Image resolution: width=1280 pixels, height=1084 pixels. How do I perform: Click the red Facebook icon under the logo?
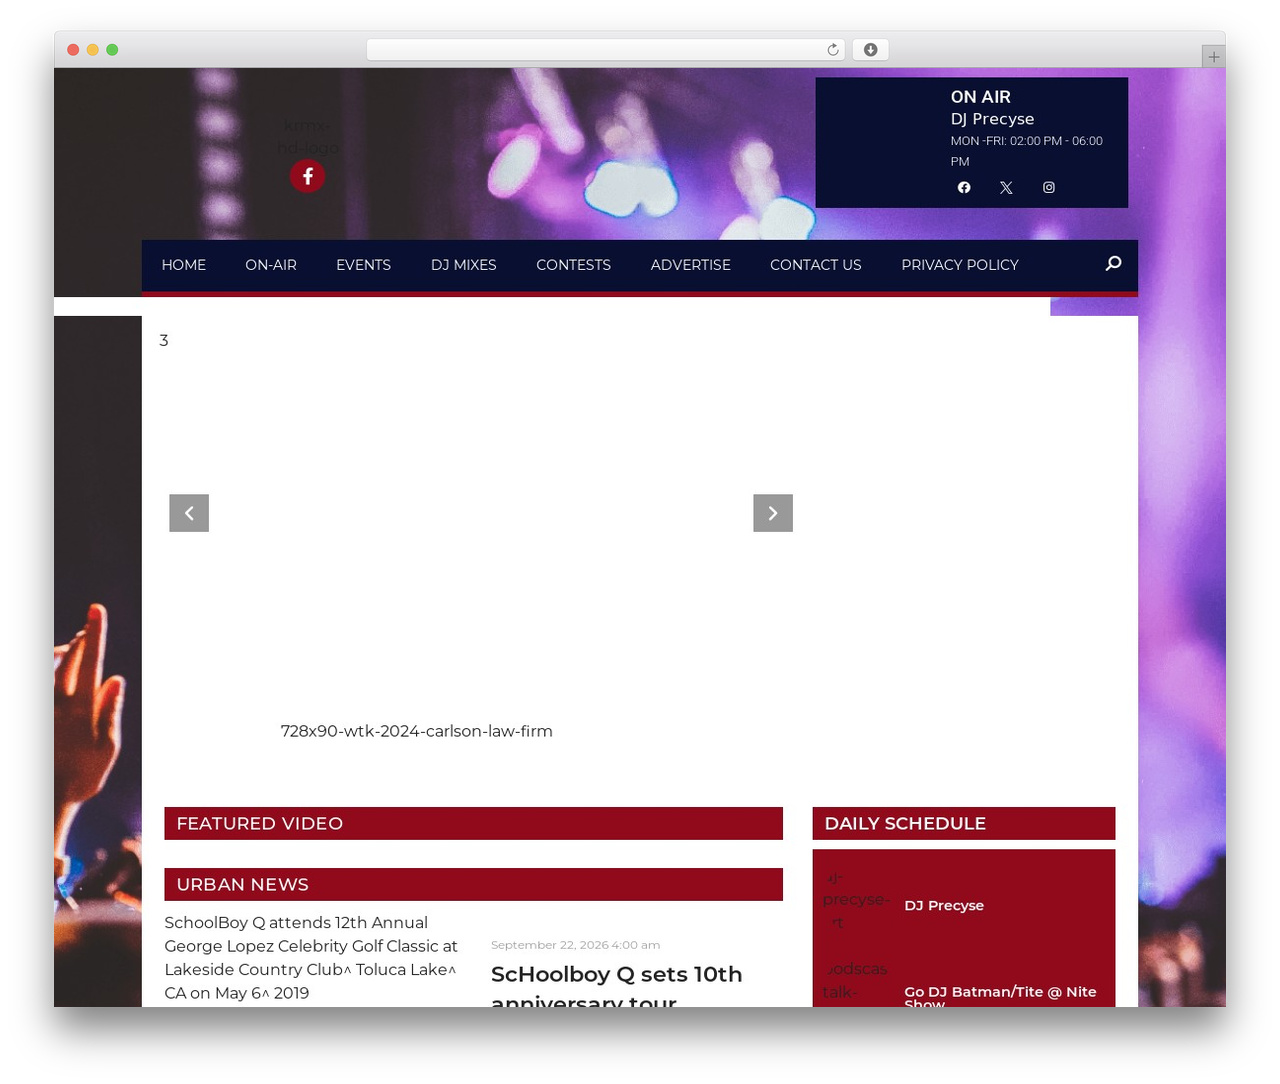(308, 176)
